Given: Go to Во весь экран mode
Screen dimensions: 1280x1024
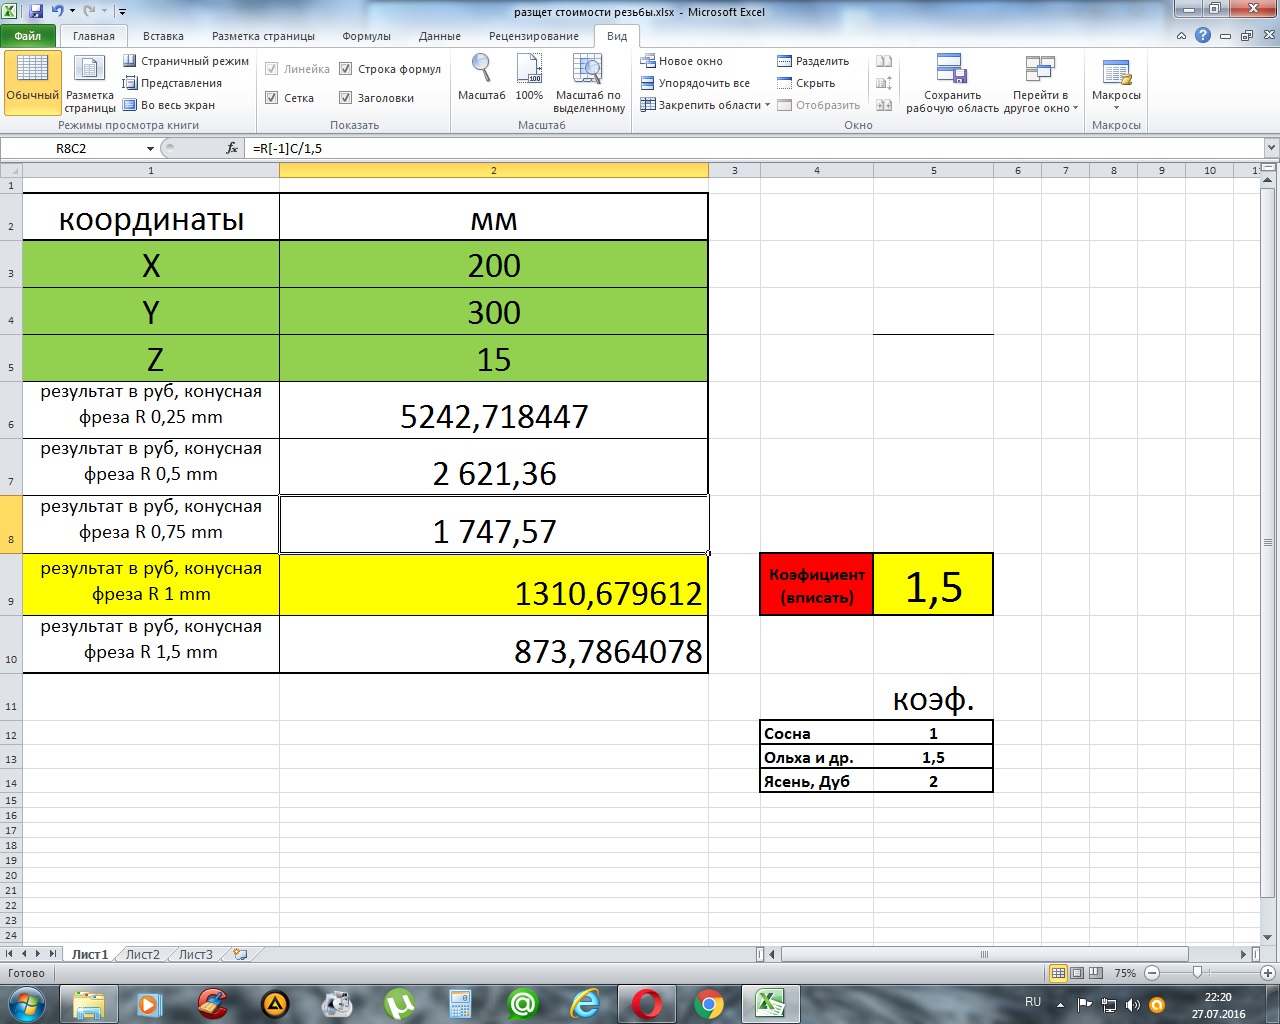Looking at the screenshot, I should coord(169,105).
